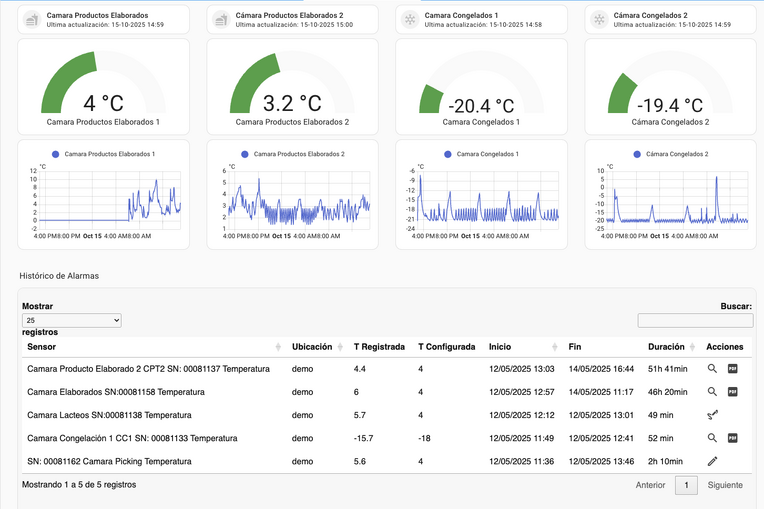764x509 pixels.
Task: Export Camara Congelación 1 alarm as PDF
Action: [x=732, y=438]
